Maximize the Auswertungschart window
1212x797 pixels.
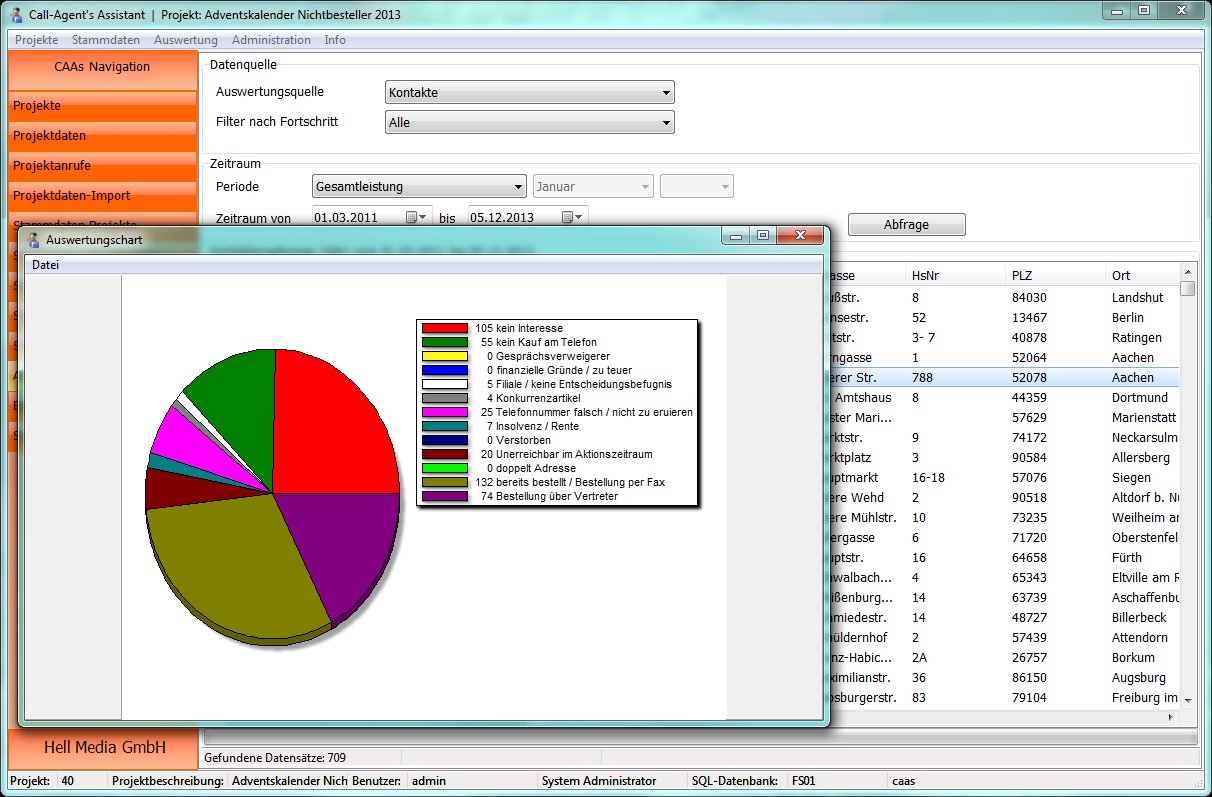(x=763, y=236)
